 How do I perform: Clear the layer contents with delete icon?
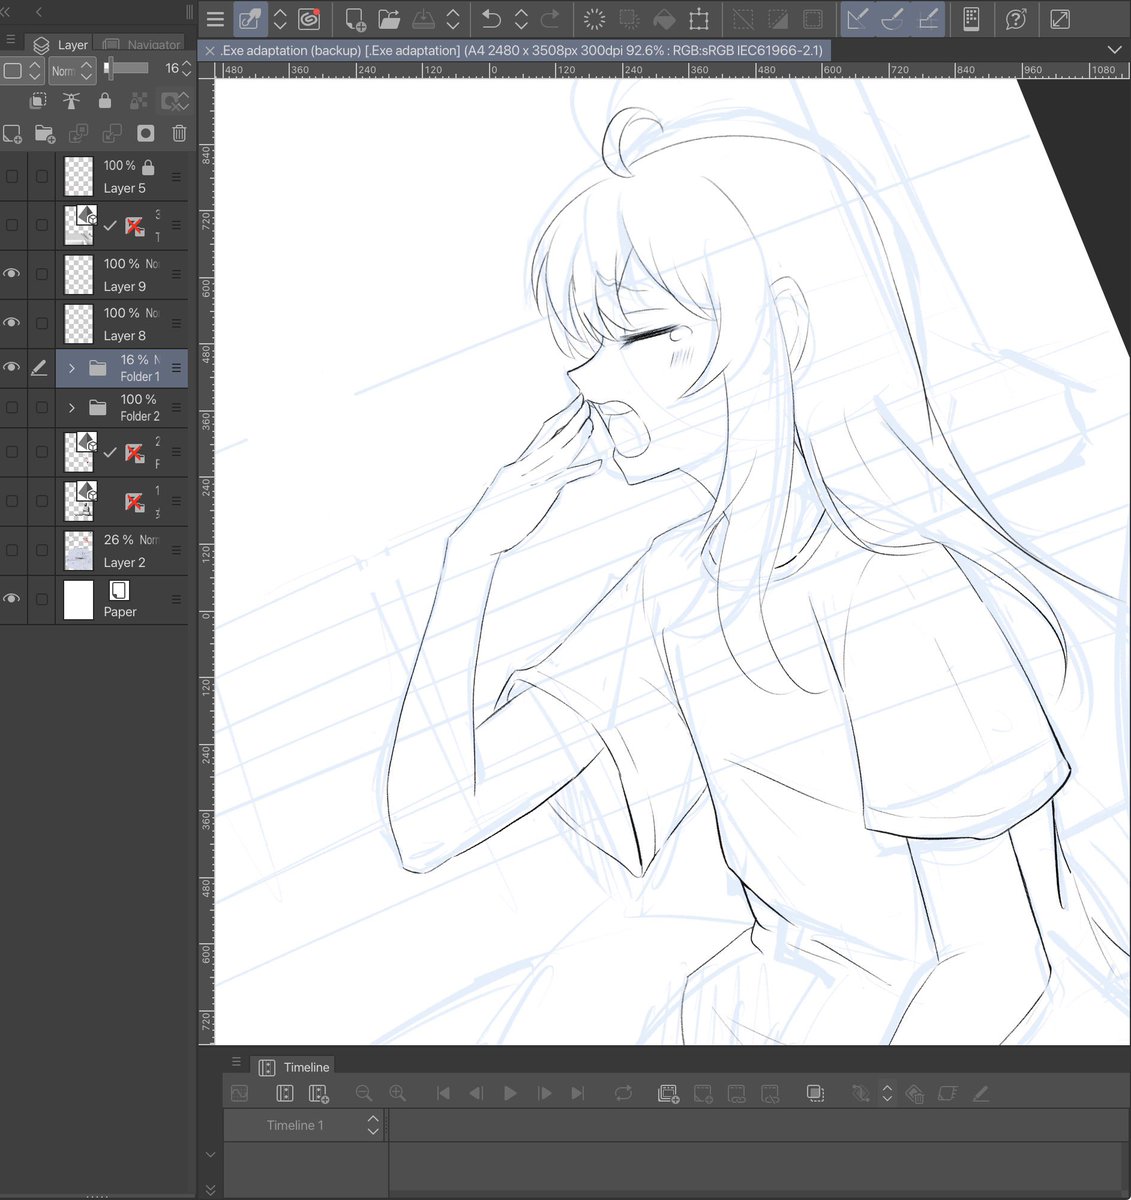(594, 19)
